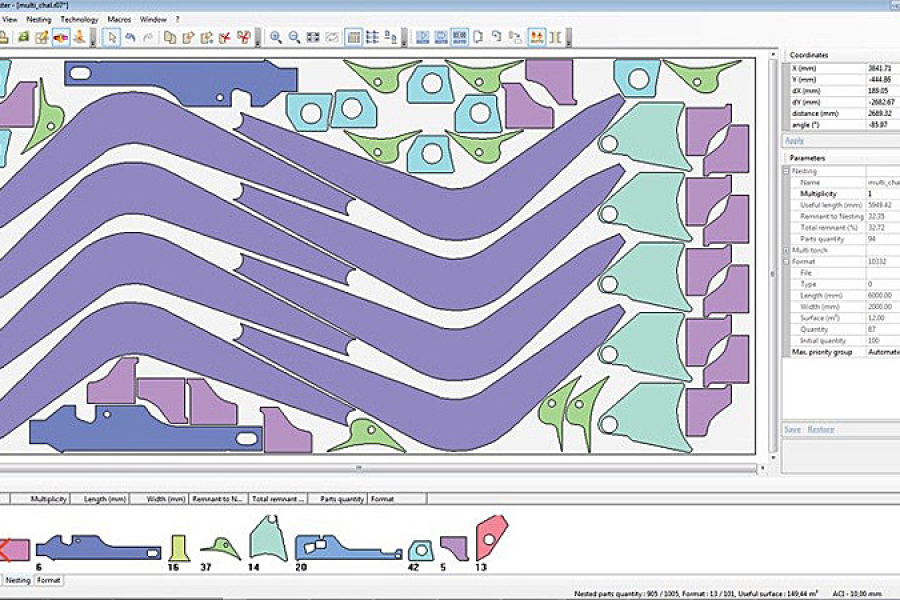Click the bracket mirror icon at toolbar end
Image resolution: width=900 pixels, height=600 pixels.
pos(555,37)
